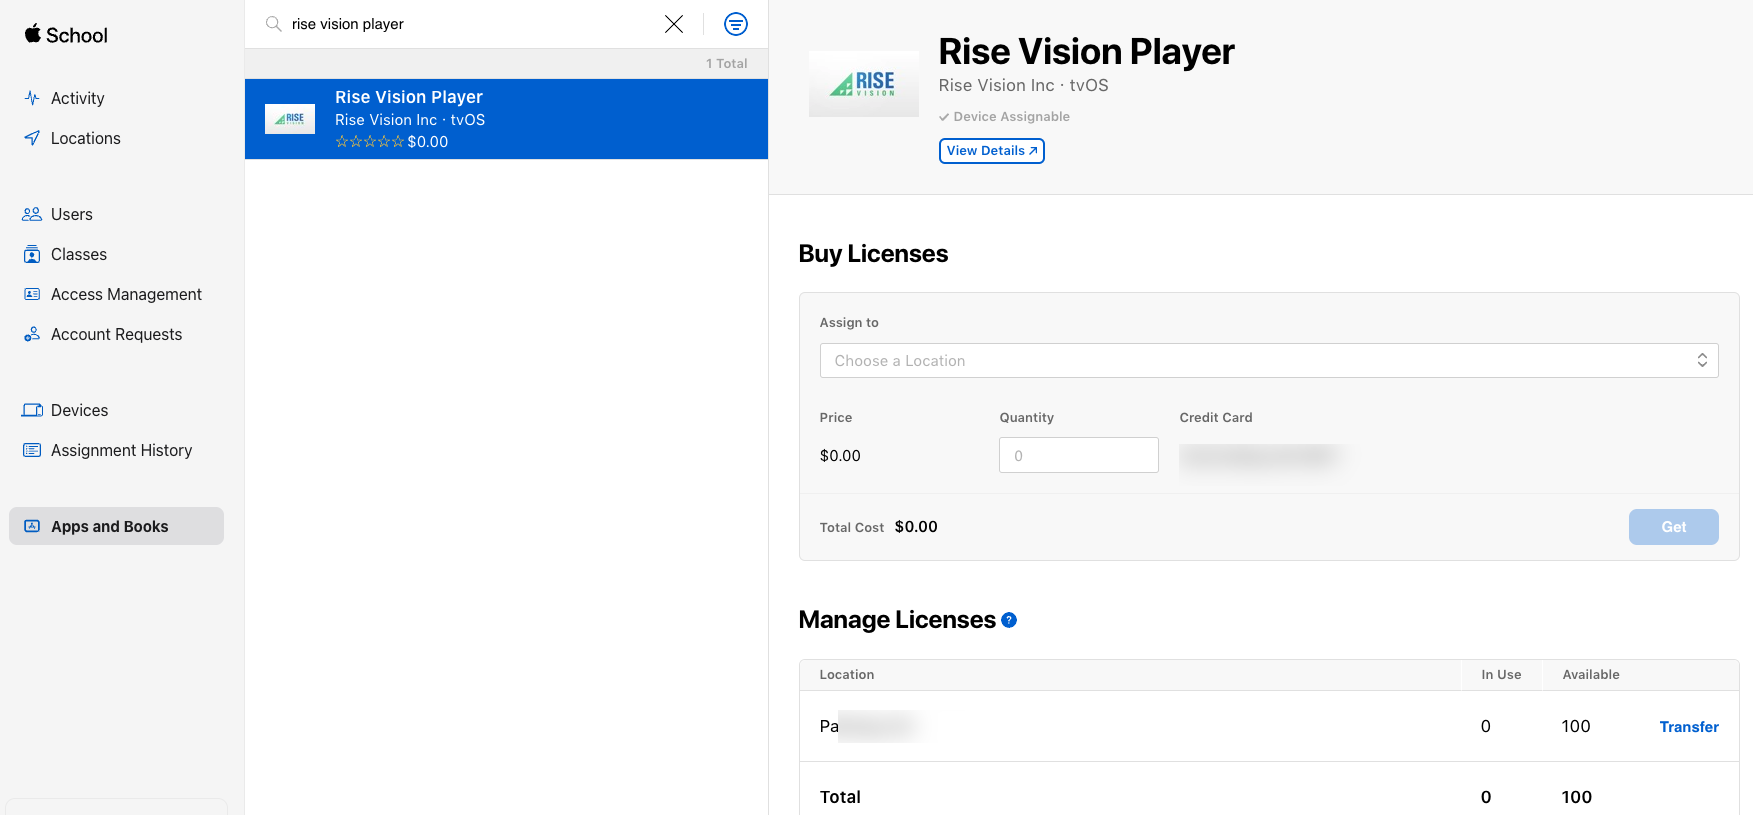Open View Details for Rise Vision Player
Viewport: 1753px width, 815px height.
pyautogui.click(x=991, y=151)
